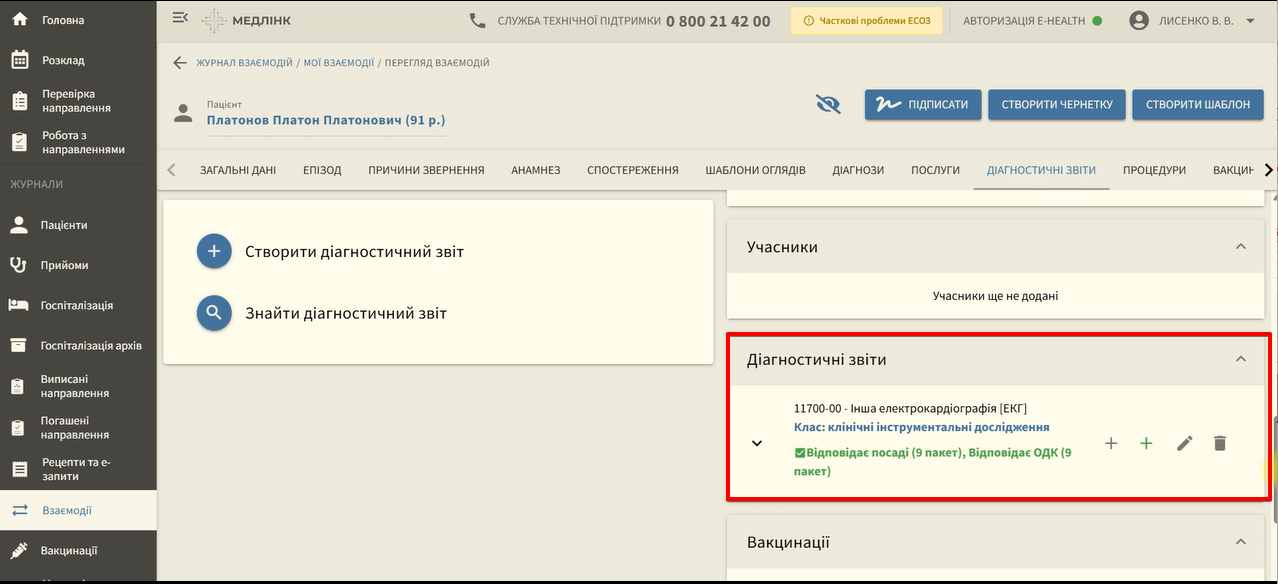Switch to Причини звернення tab
The image size is (1278, 584).
click(426, 170)
